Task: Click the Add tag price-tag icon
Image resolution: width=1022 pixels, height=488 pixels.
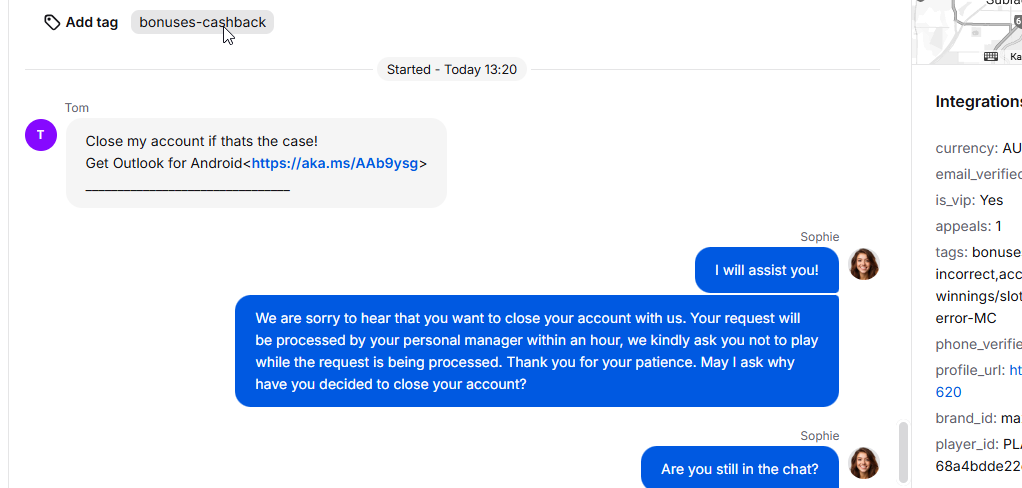Action: tap(52, 23)
